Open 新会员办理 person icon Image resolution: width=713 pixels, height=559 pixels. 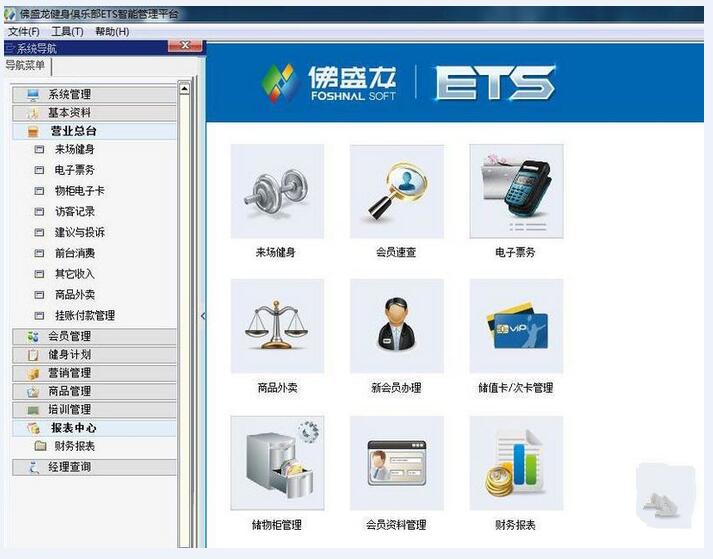coord(397,326)
